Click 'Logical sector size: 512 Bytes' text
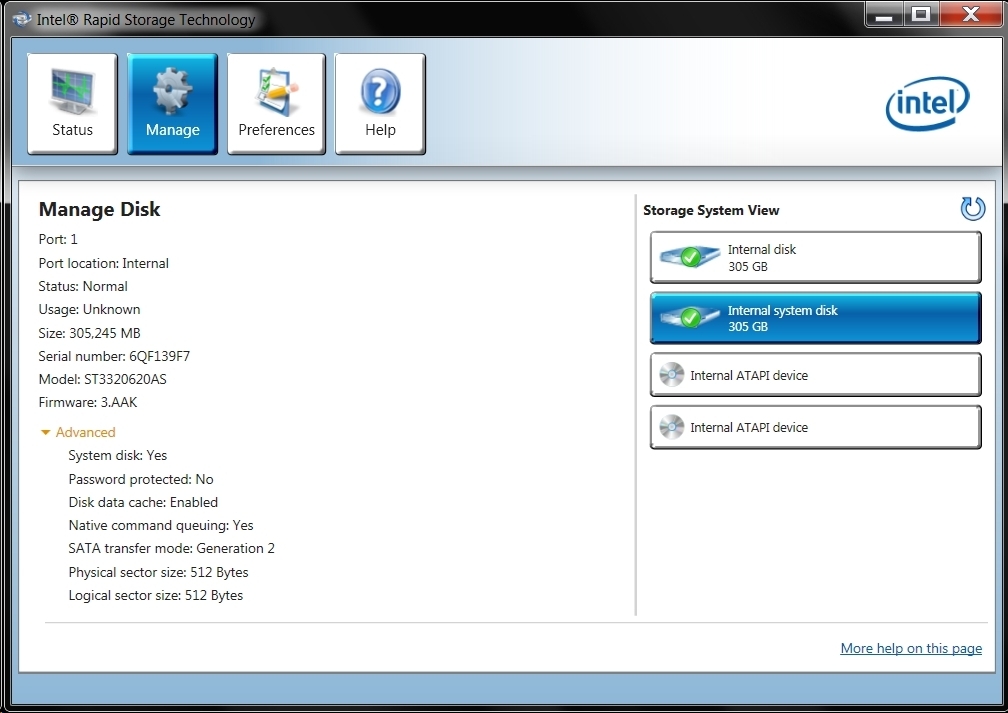The image size is (1008, 713). click(156, 595)
